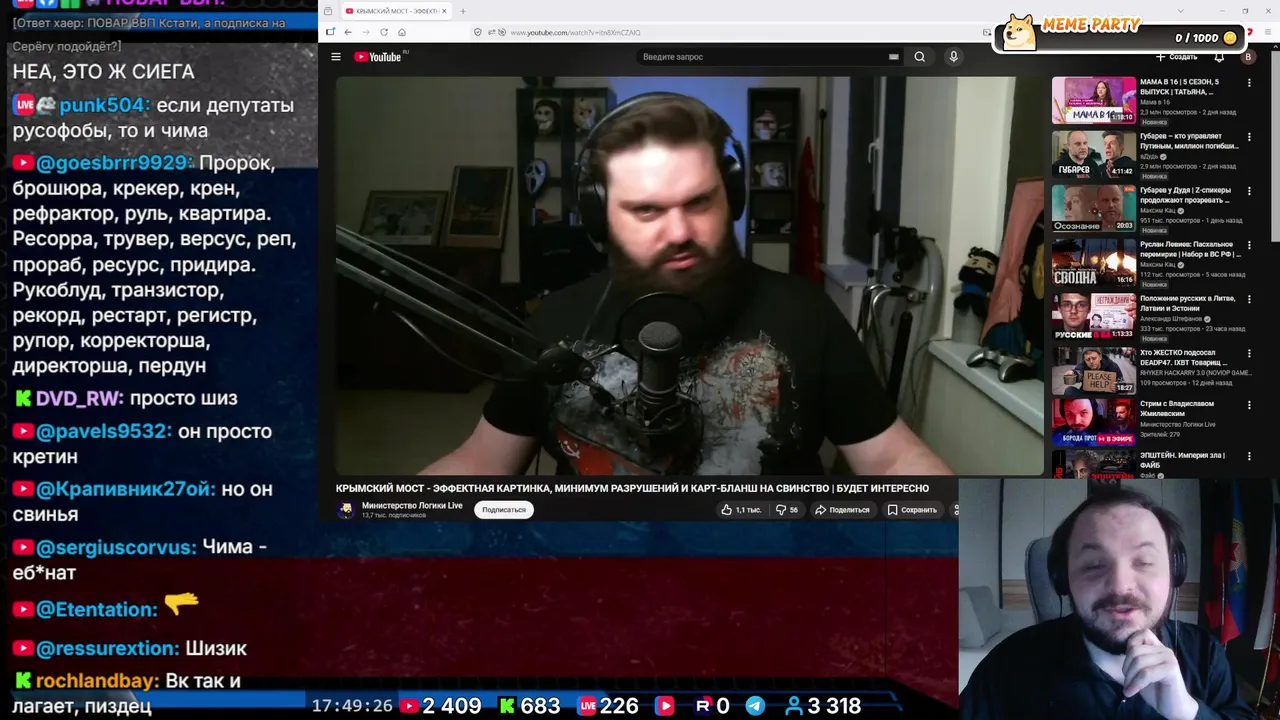Dislike the video with thumbs-down 56
Image resolution: width=1280 pixels, height=720 pixels.
coord(787,510)
